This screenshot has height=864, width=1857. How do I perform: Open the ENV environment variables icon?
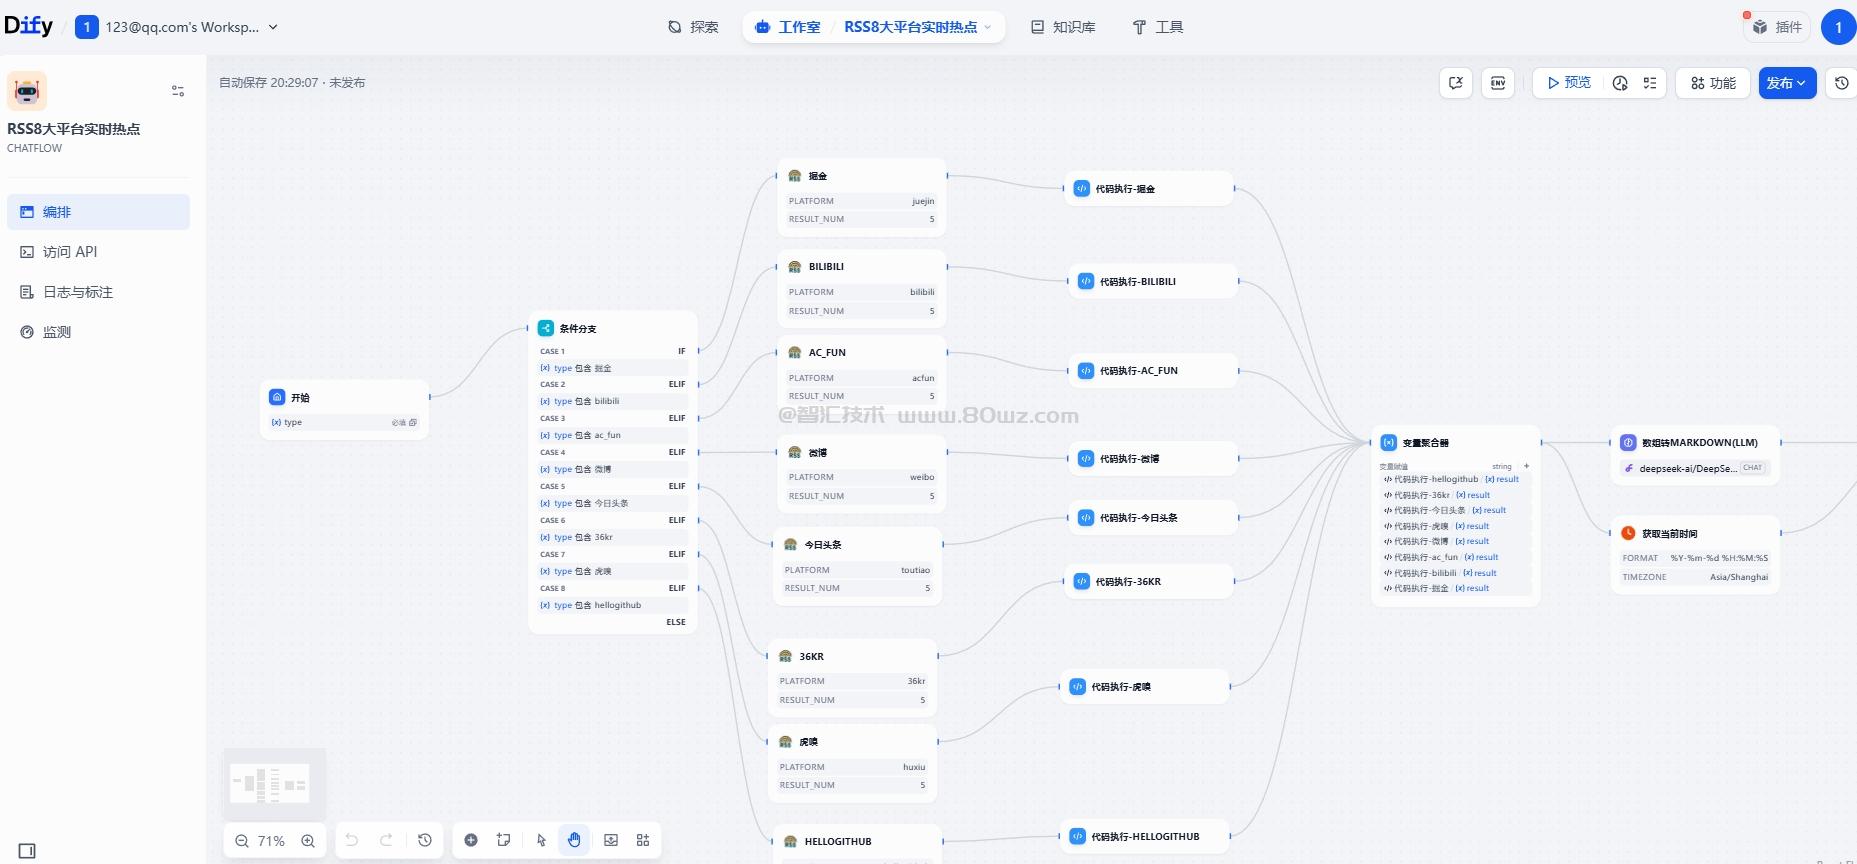click(x=1498, y=83)
